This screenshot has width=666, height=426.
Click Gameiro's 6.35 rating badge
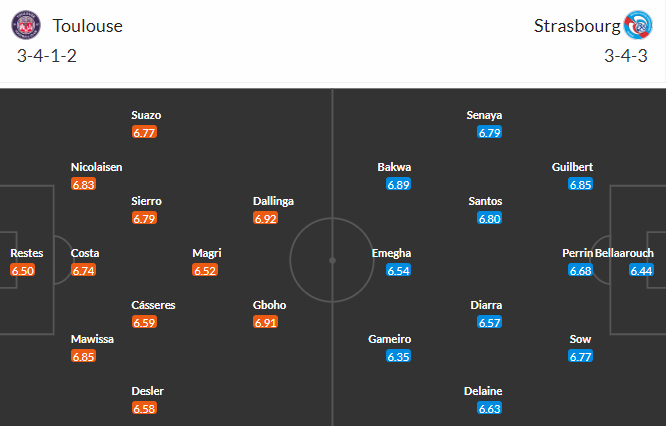pyautogui.click(x=399, y=356)
